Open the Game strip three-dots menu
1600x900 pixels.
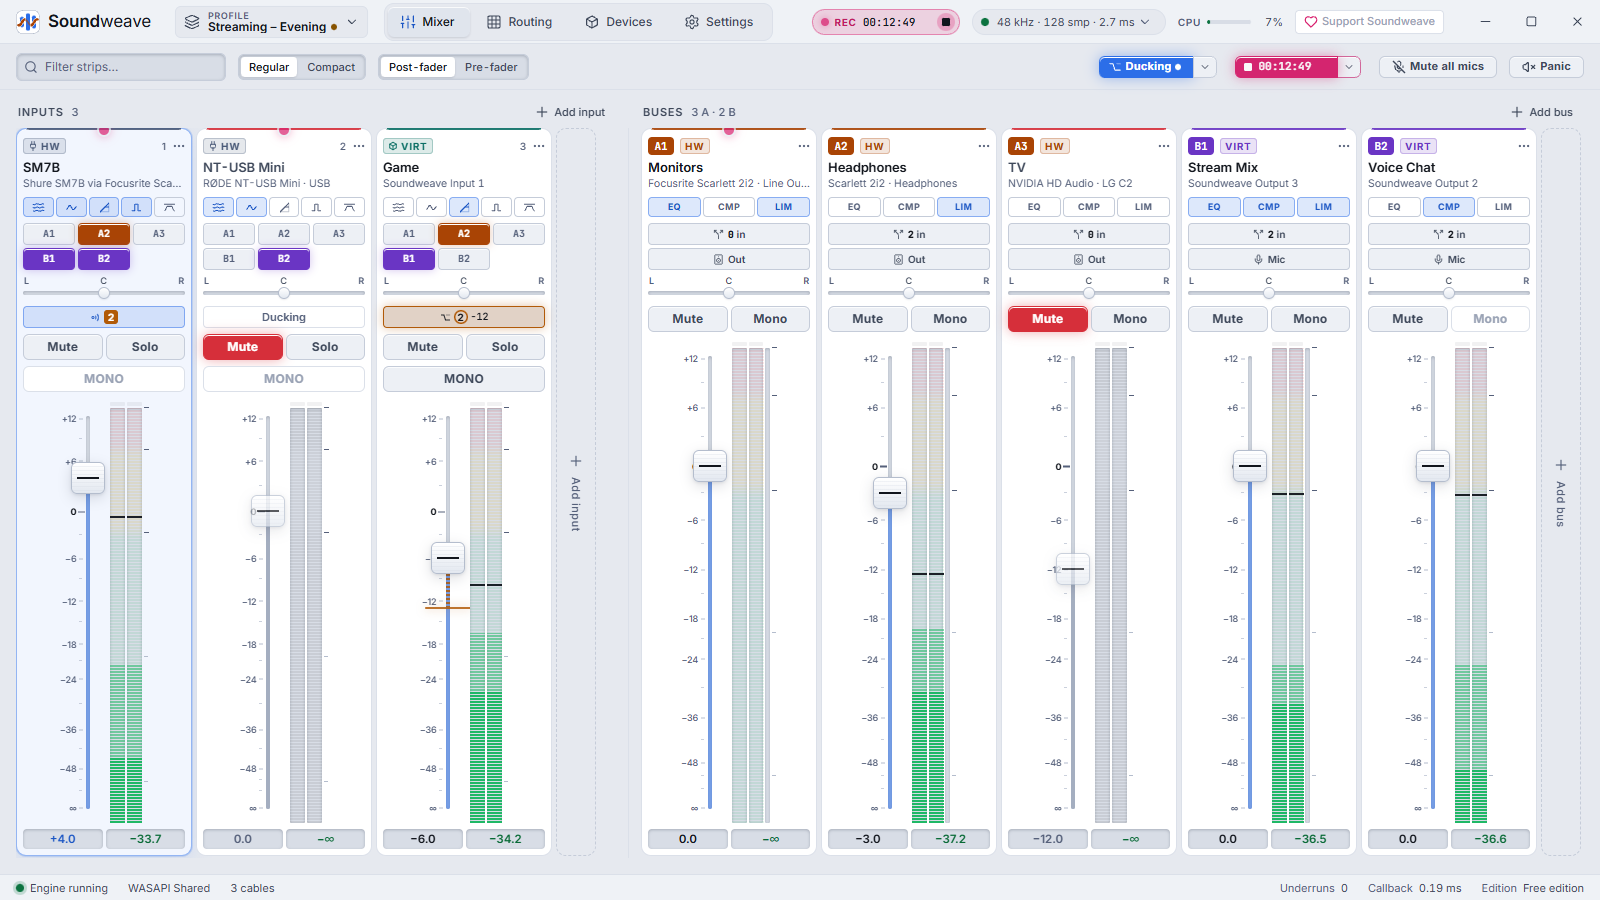click(539, 146)
